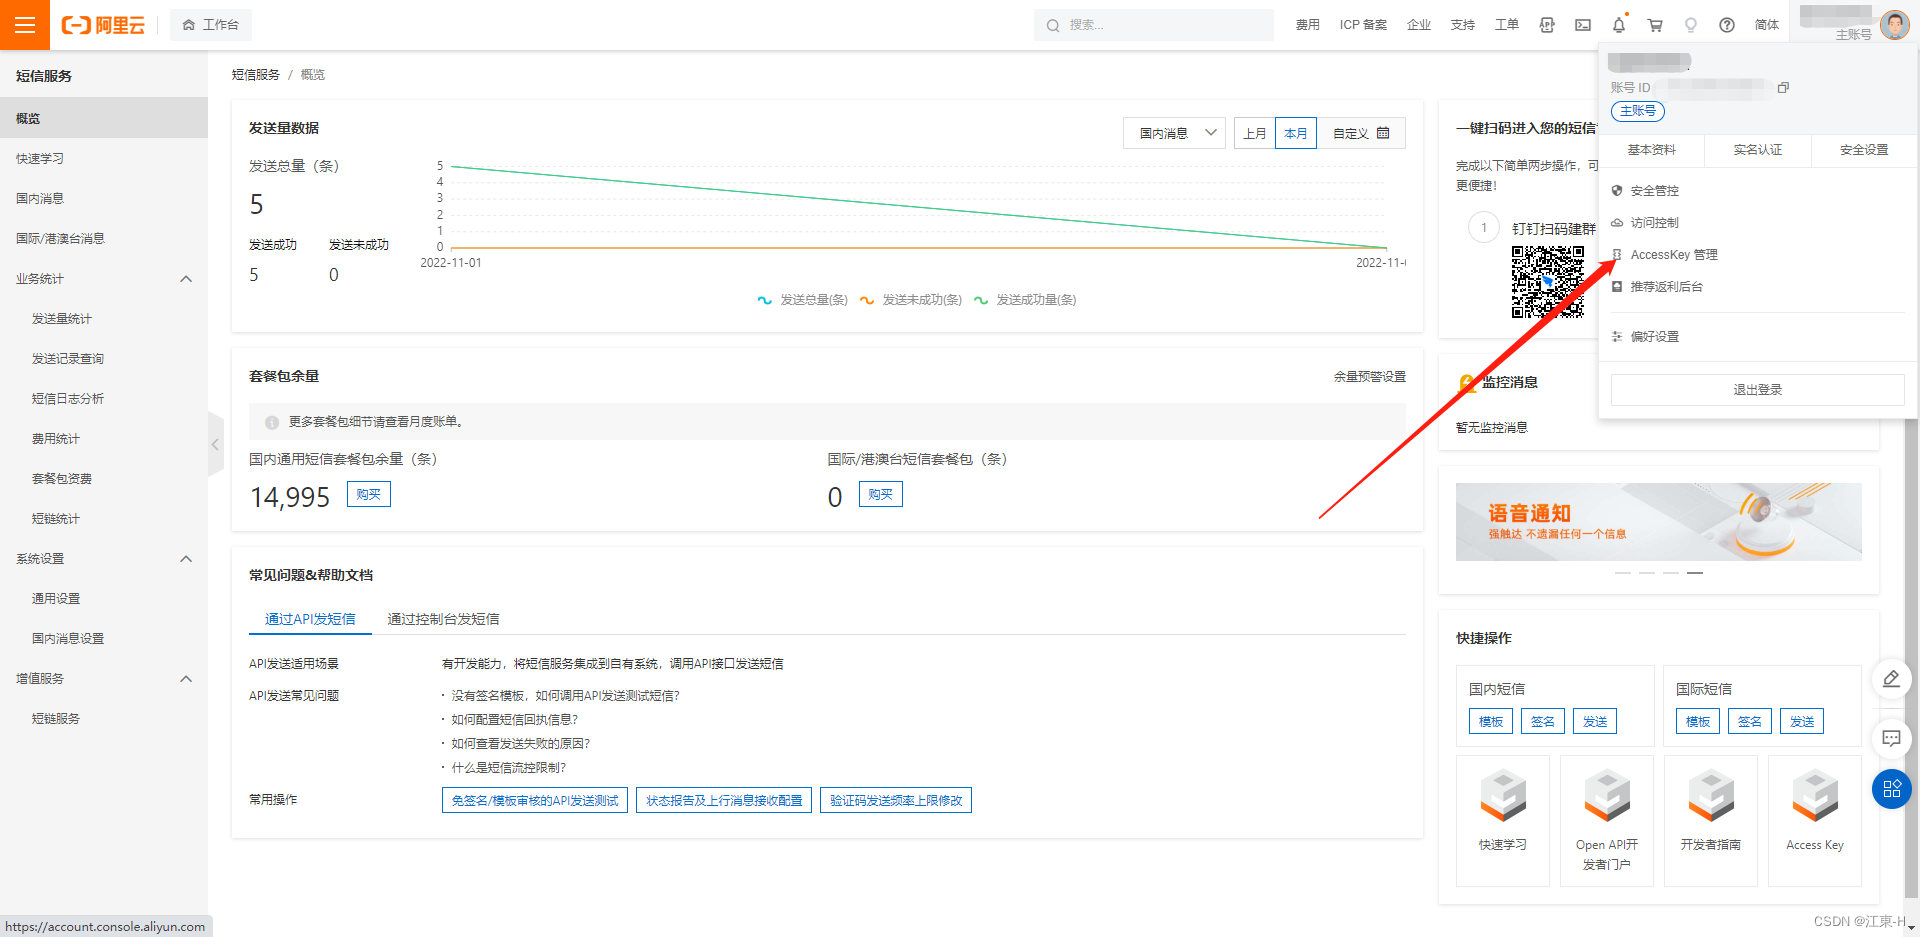Choose the 自定义 date range
Screen dimensions: 1920x937
pos(1361,133)
